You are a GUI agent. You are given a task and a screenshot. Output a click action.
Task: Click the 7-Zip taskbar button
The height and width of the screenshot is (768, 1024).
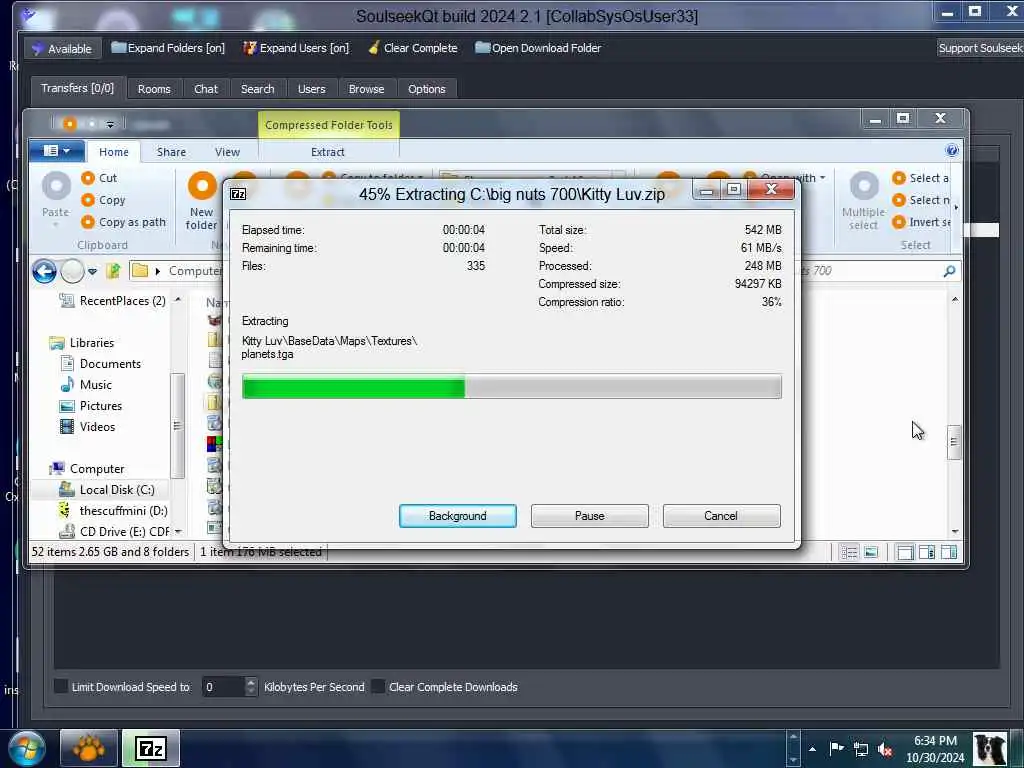click(x=151, y=748)
